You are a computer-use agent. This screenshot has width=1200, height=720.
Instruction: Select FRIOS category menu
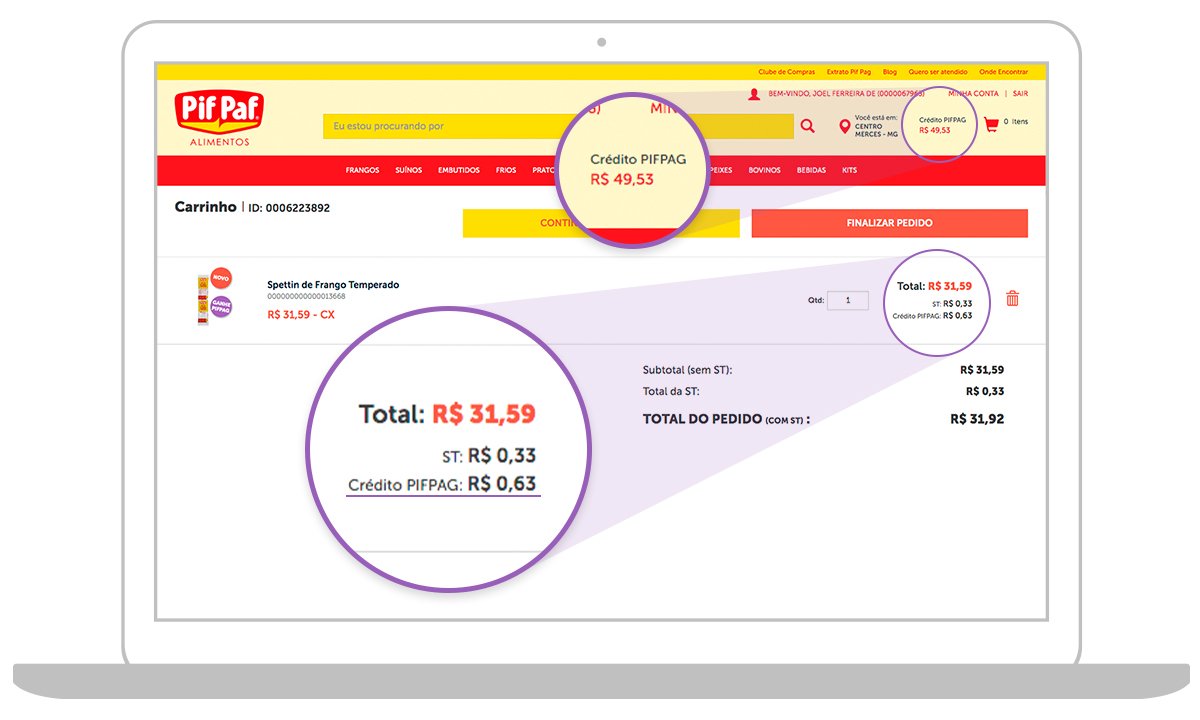coord(506,171)
